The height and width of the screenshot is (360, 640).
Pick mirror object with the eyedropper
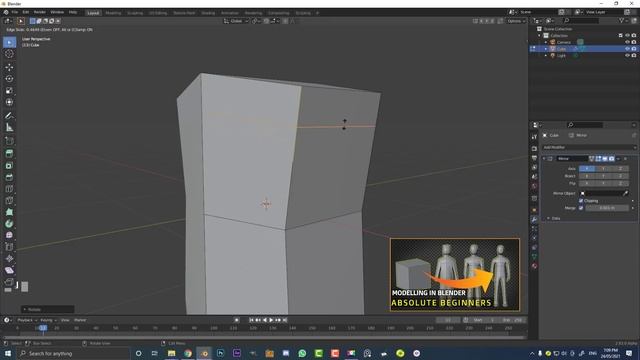tap(625, 193)
